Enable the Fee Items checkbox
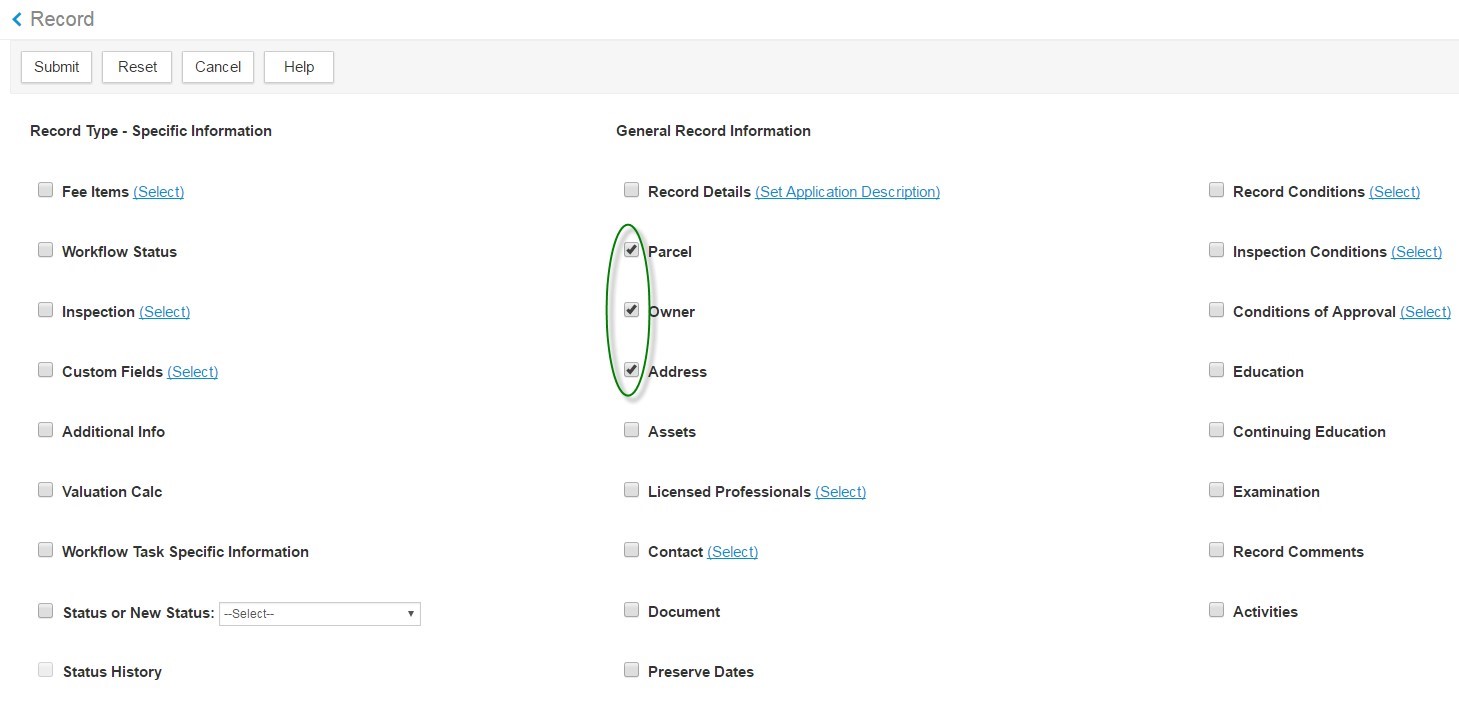 45,190
